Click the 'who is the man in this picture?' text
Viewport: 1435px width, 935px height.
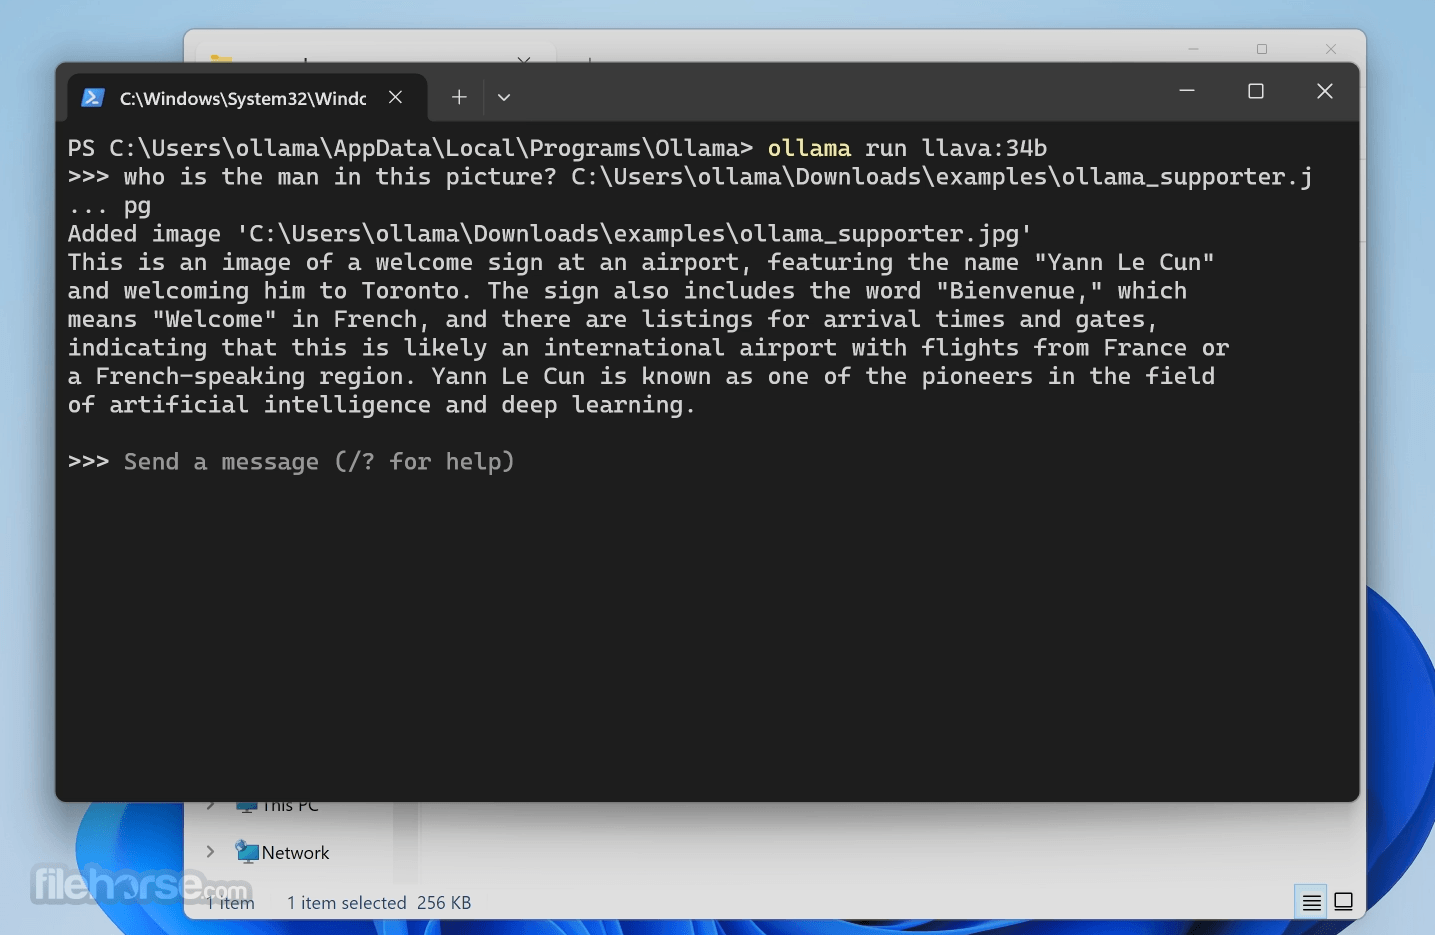click(x=340, y=177)
